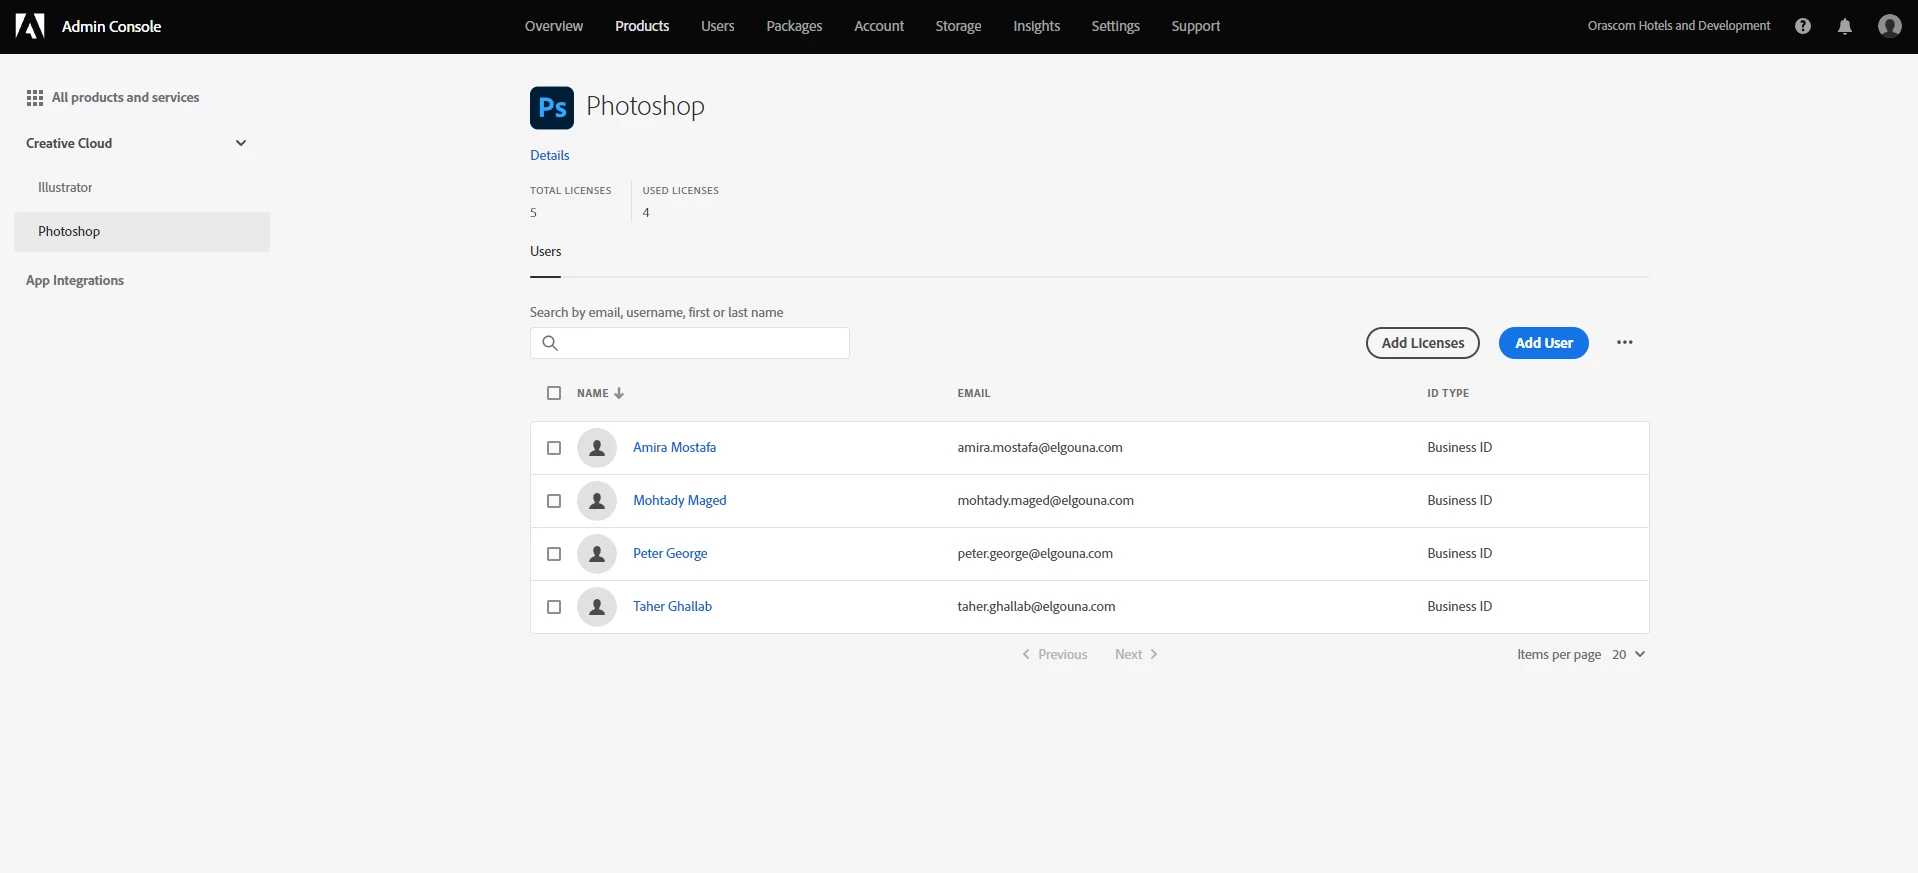Click the search magnifier icon
This screenshot has width=1918, height=873.
[550, 343]
